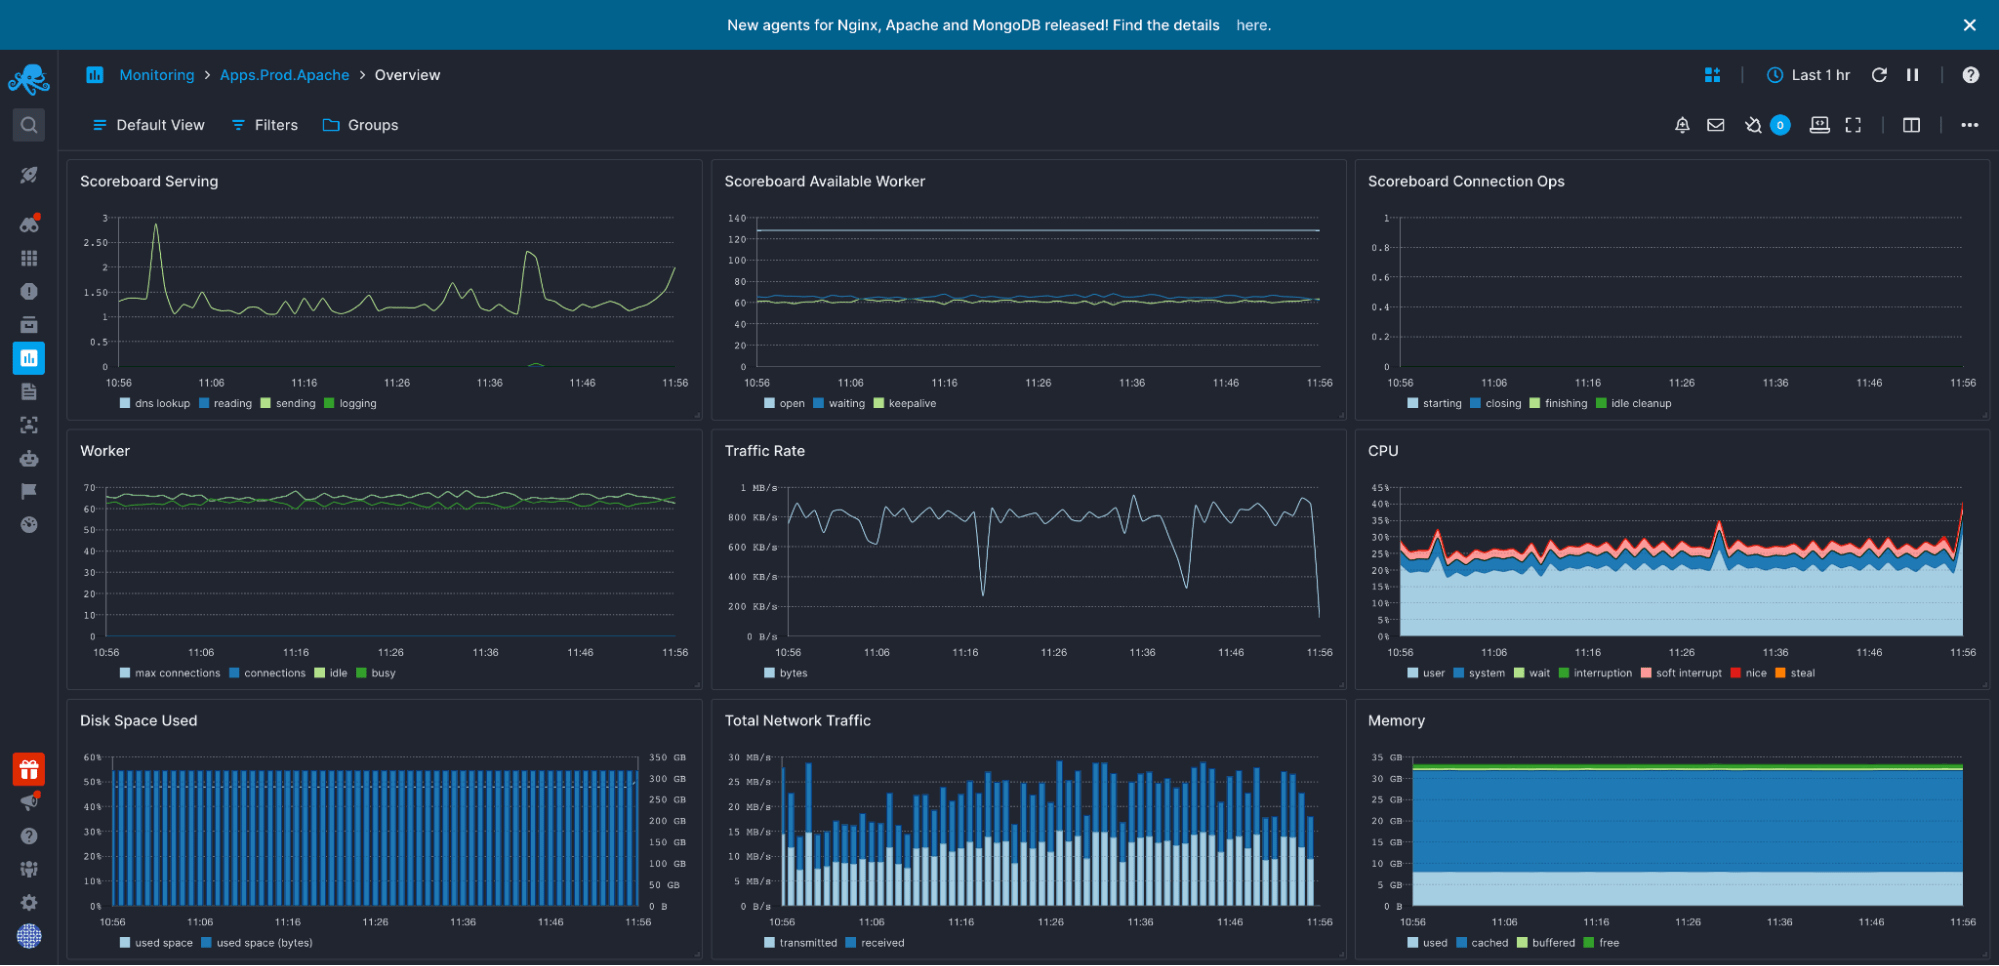Screen dimensions: 1999x966
Task: Toggle the dns lookup series
Action: (x=154, y=403)
